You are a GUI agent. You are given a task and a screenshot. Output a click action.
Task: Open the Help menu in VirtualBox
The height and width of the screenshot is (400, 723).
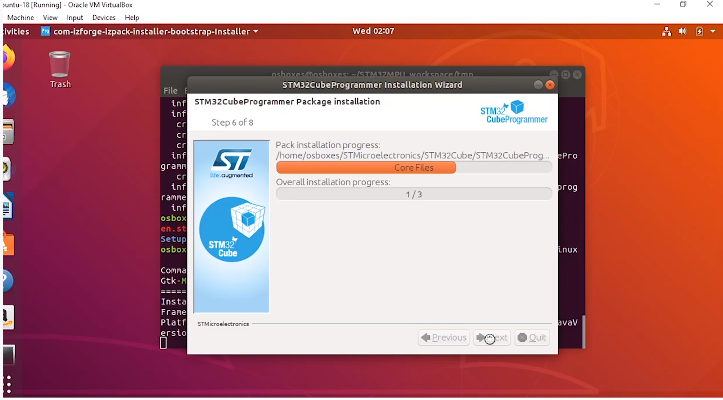132,18
